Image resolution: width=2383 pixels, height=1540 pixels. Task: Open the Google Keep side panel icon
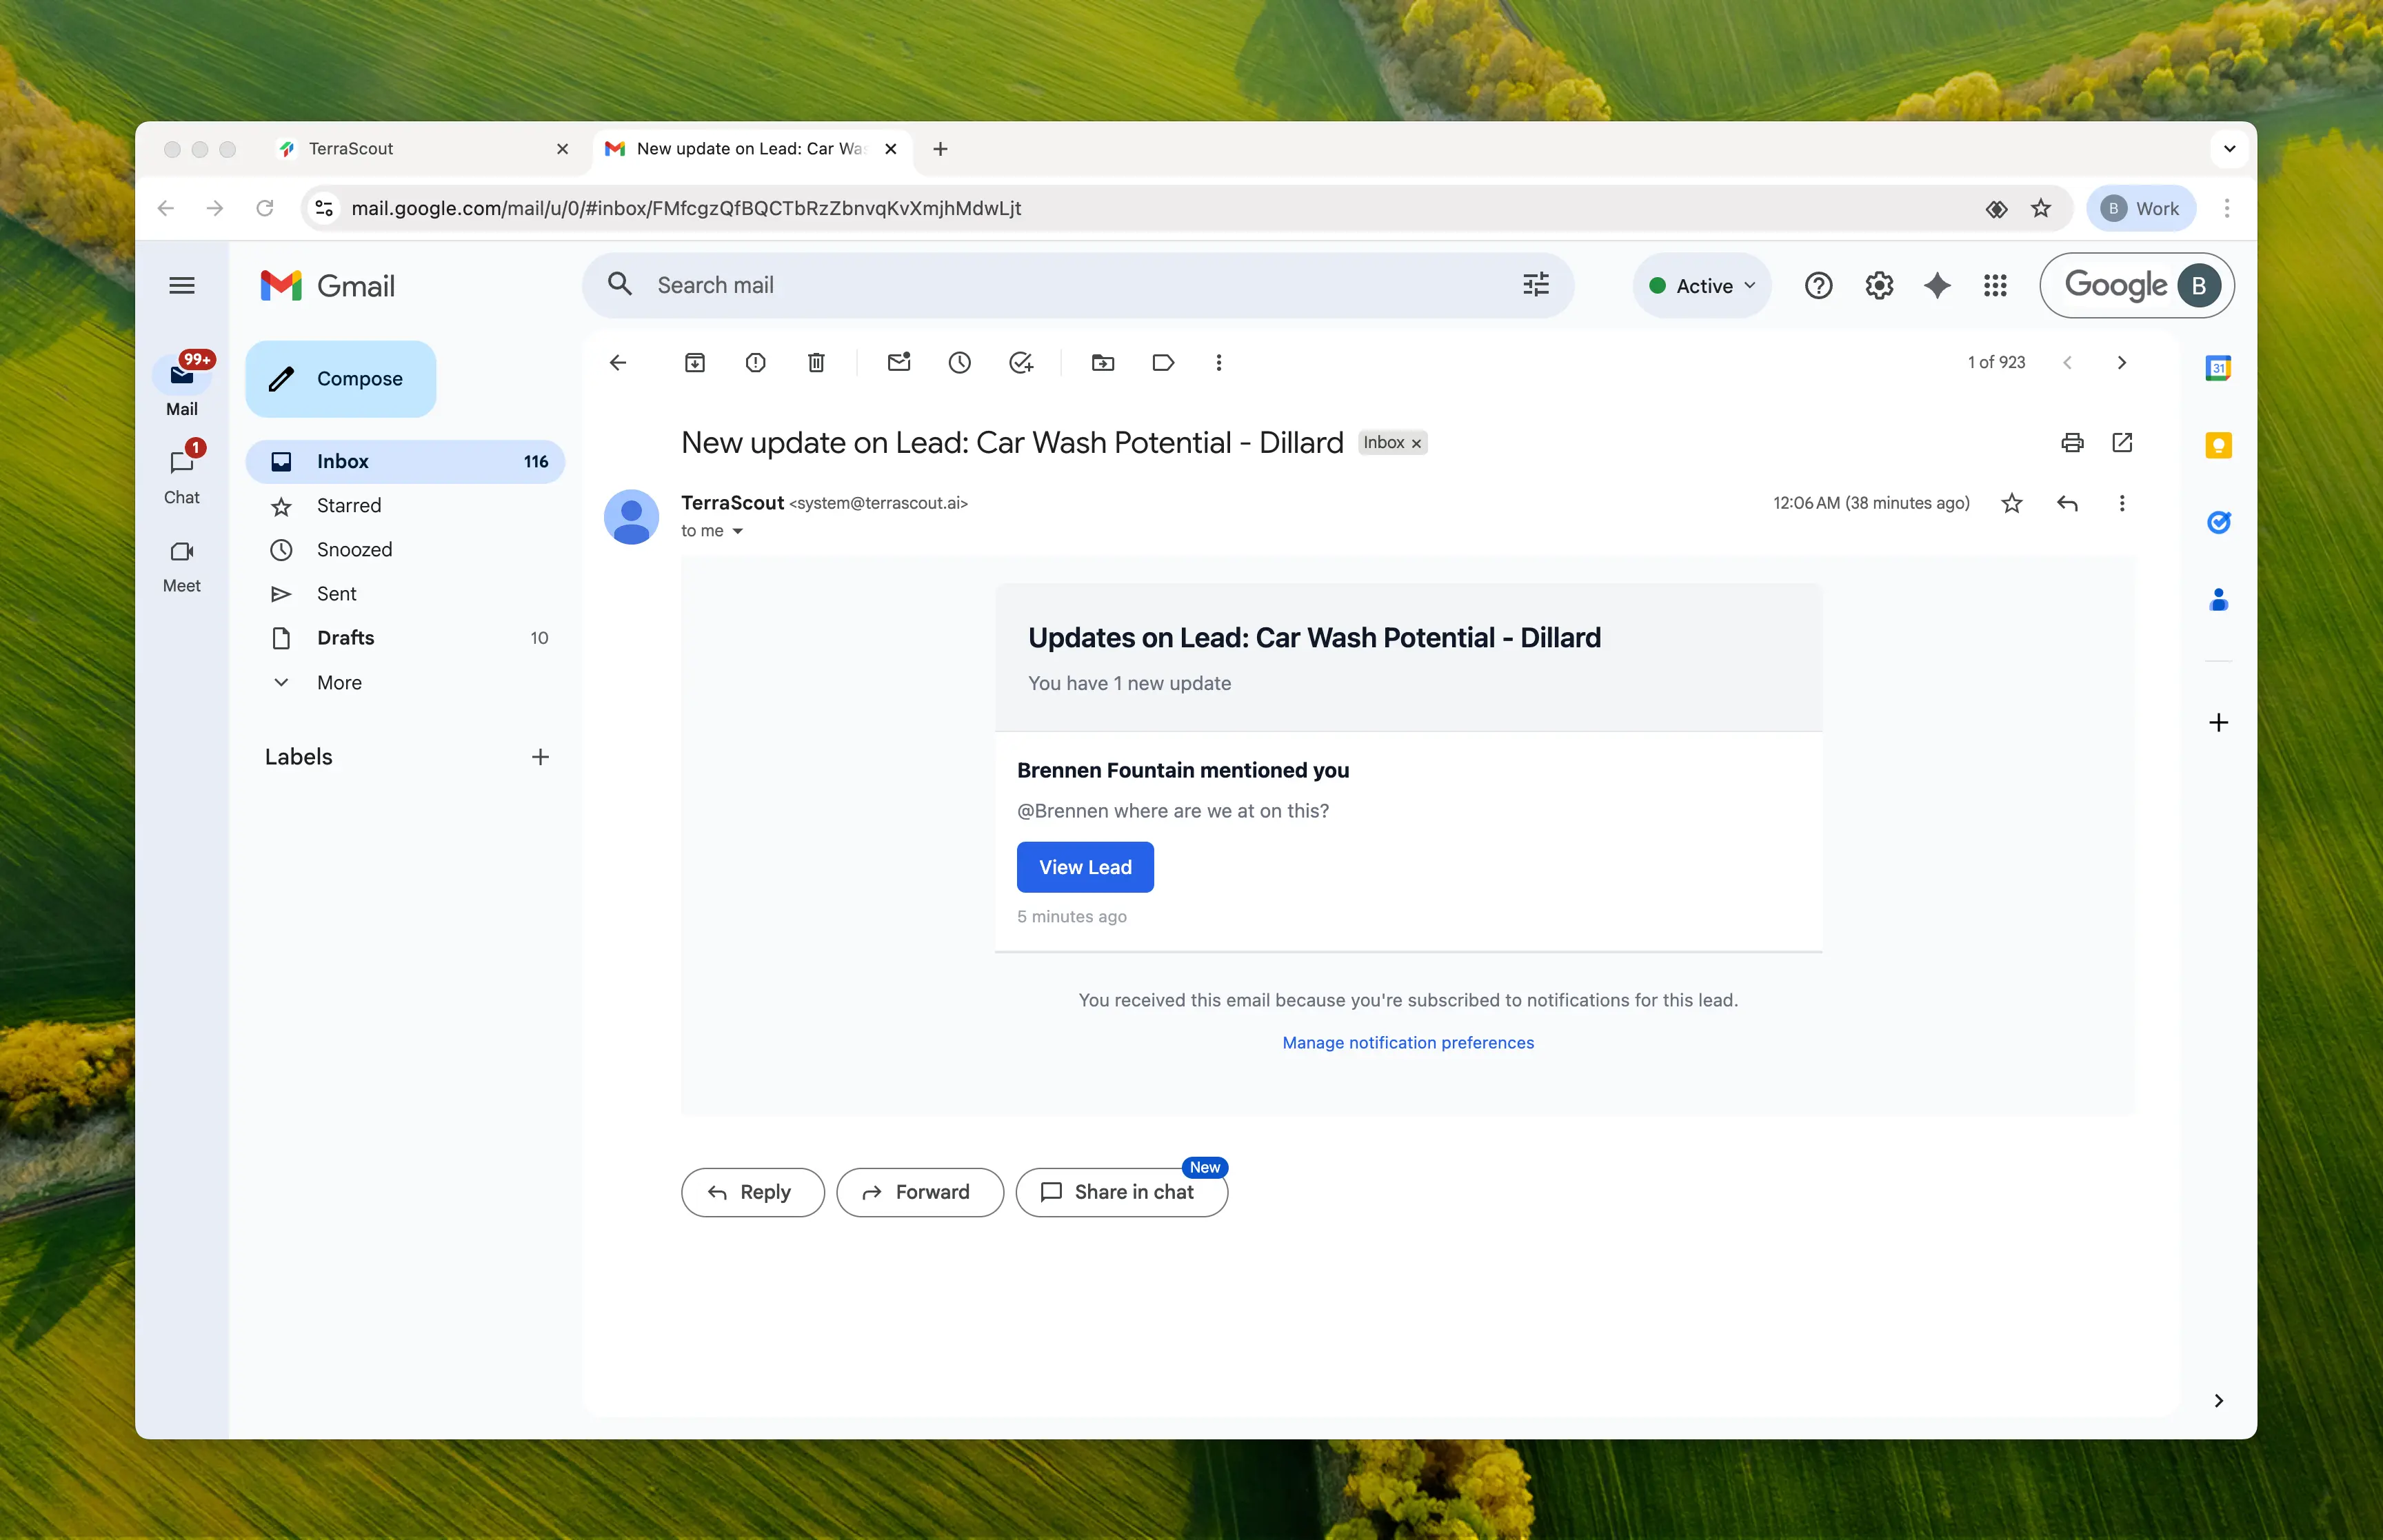2218,445
